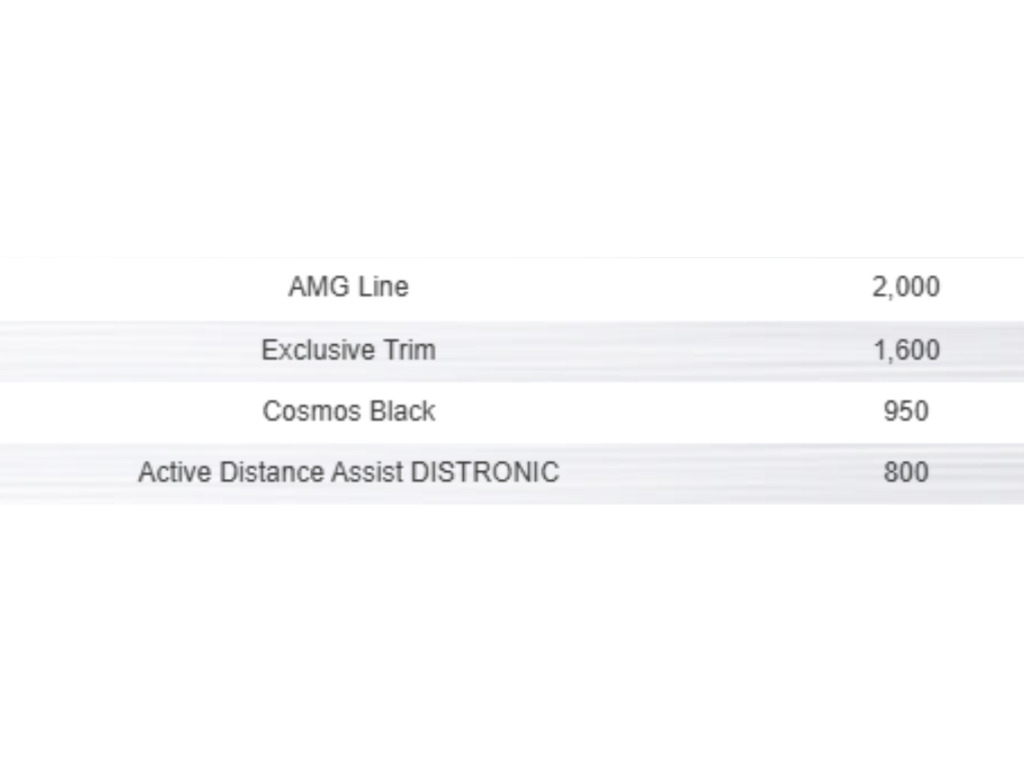
Task: Click the word 'Trim' in the second row
Action: (410, 350)
